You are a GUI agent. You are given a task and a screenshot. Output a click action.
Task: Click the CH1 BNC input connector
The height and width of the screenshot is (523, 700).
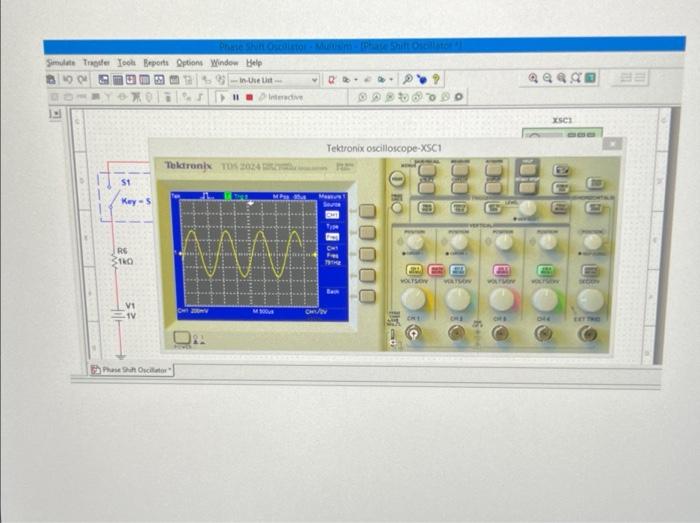(413, 333)
